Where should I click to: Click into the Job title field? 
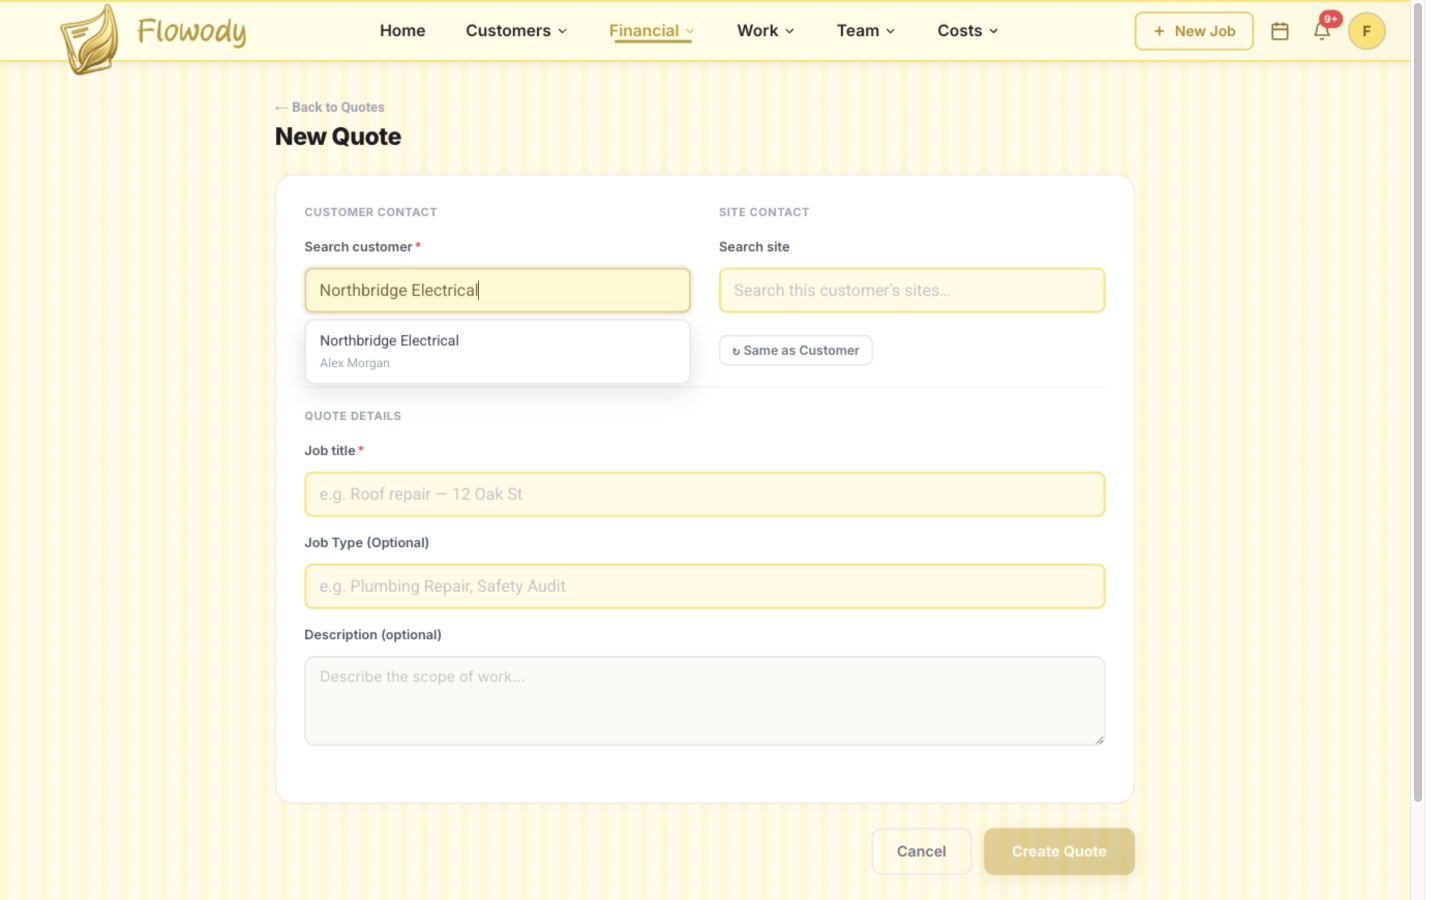click(704, 494)
